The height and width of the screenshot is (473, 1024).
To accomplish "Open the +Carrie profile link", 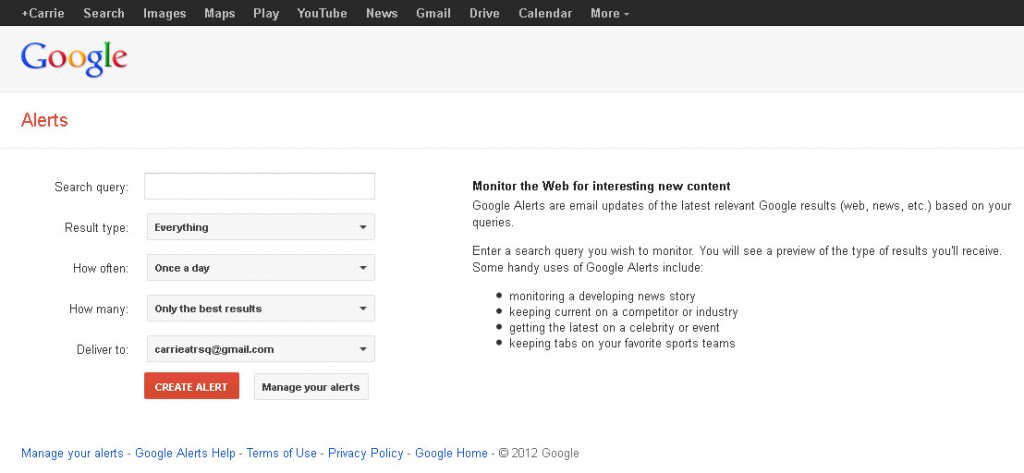I will point(43,13).
